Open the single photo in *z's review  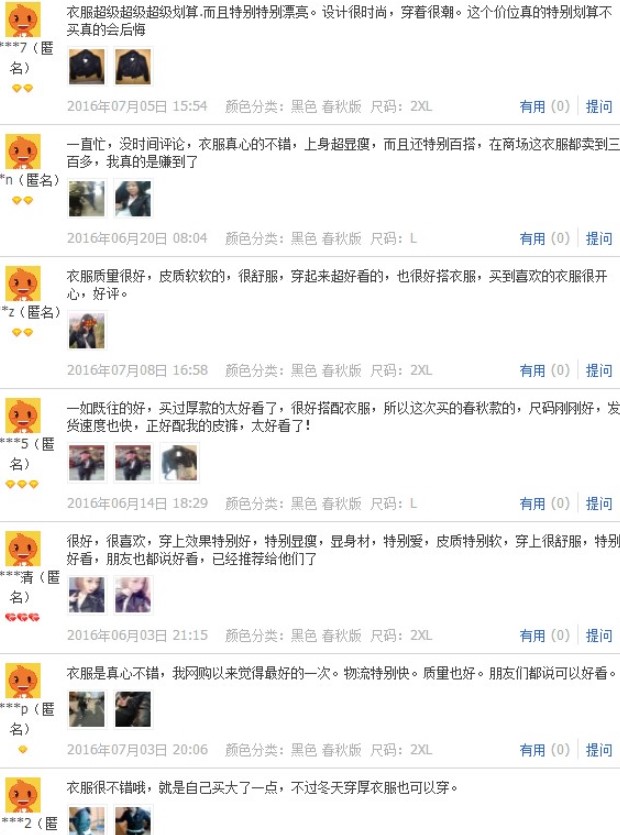[x=87, y=331]
